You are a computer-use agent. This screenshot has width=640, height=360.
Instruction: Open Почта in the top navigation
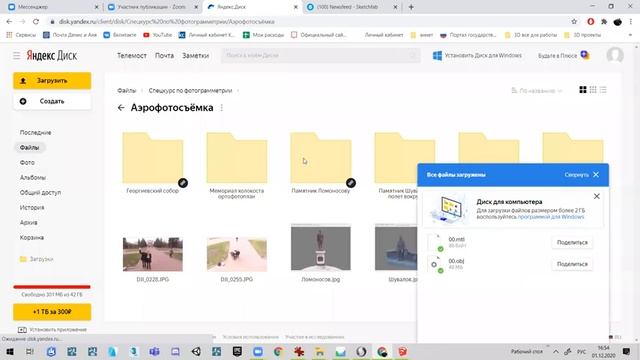point(164,56)
